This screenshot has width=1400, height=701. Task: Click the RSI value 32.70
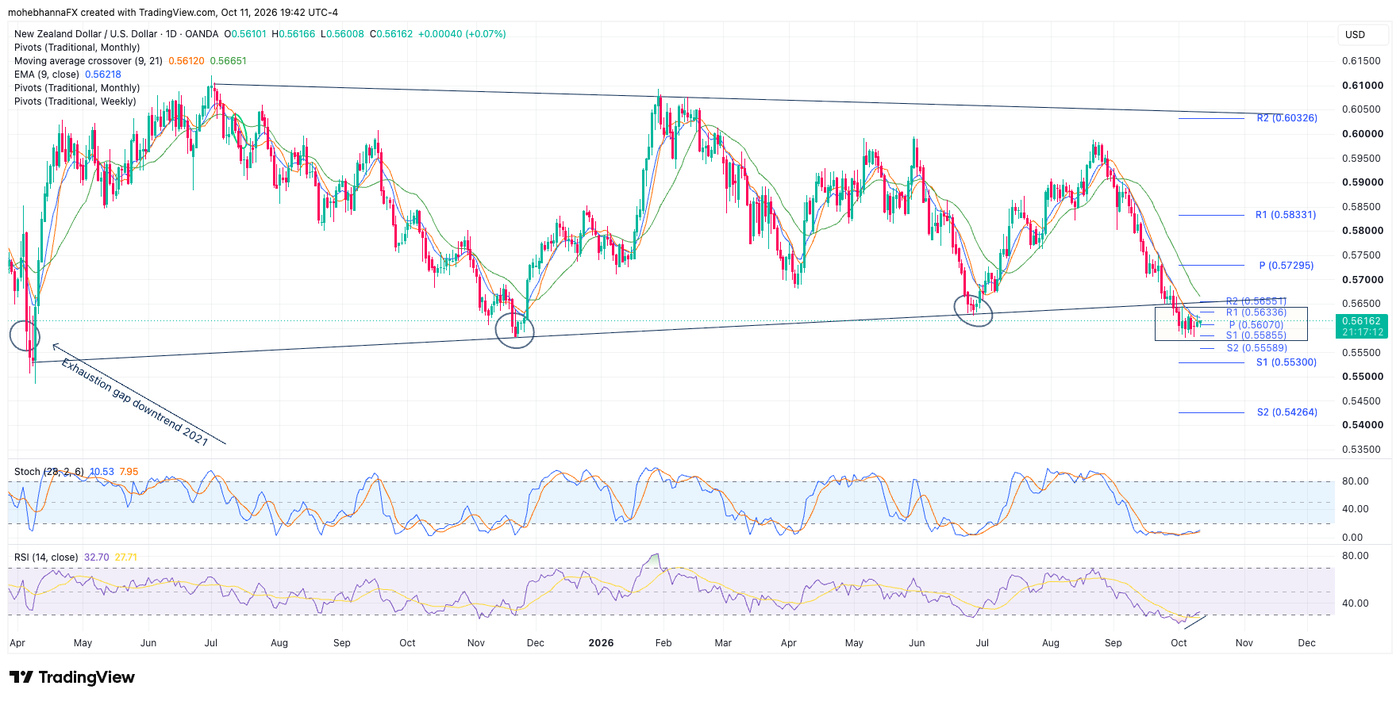click(96, 557)
